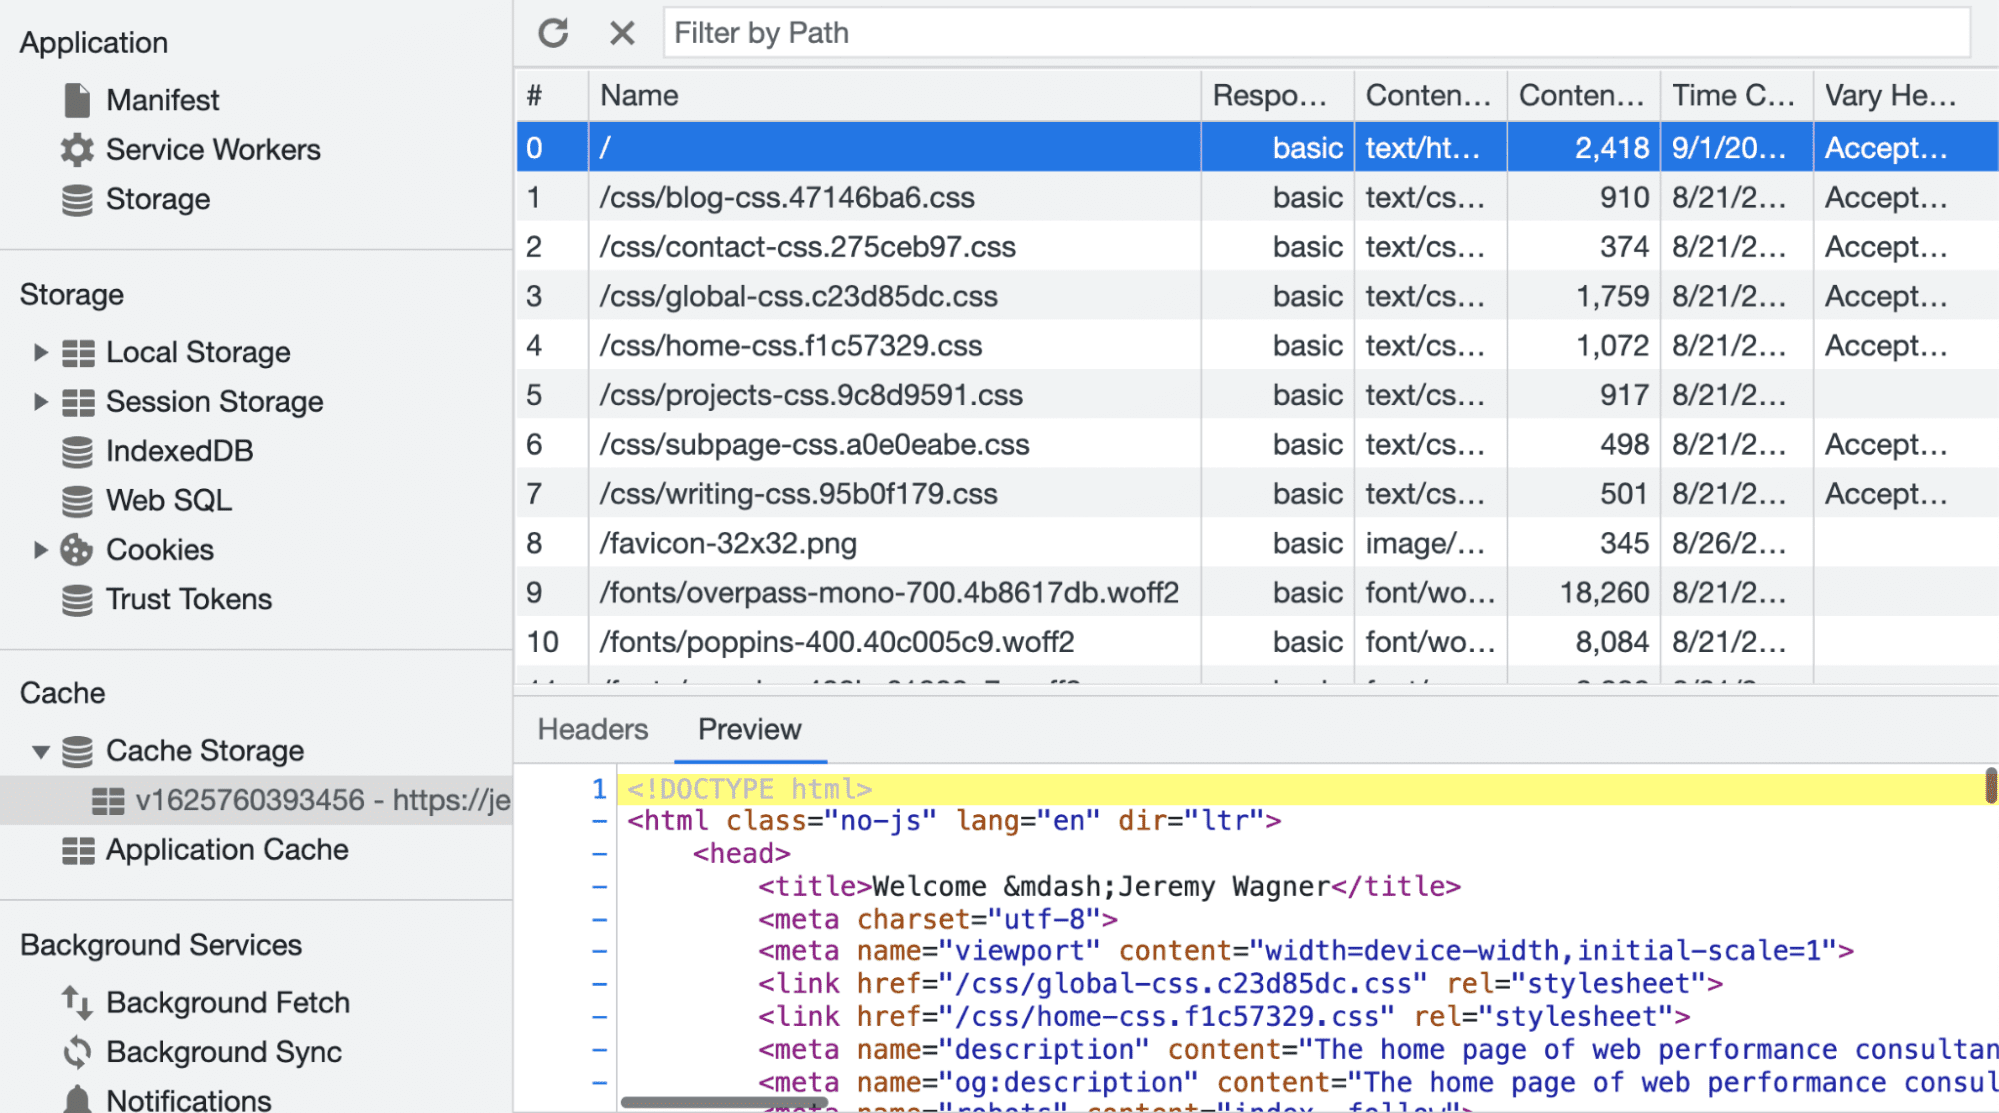Select the Storage panel icon
This screenshot has width=1999, height=1113.
(77, 199)
